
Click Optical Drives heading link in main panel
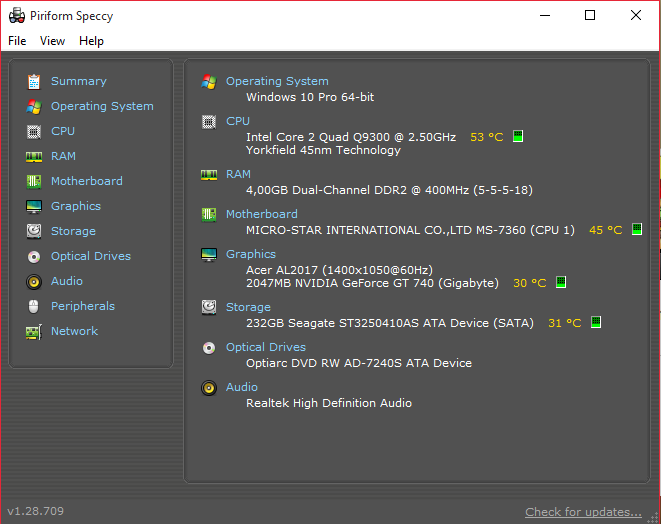coord(266,347)
